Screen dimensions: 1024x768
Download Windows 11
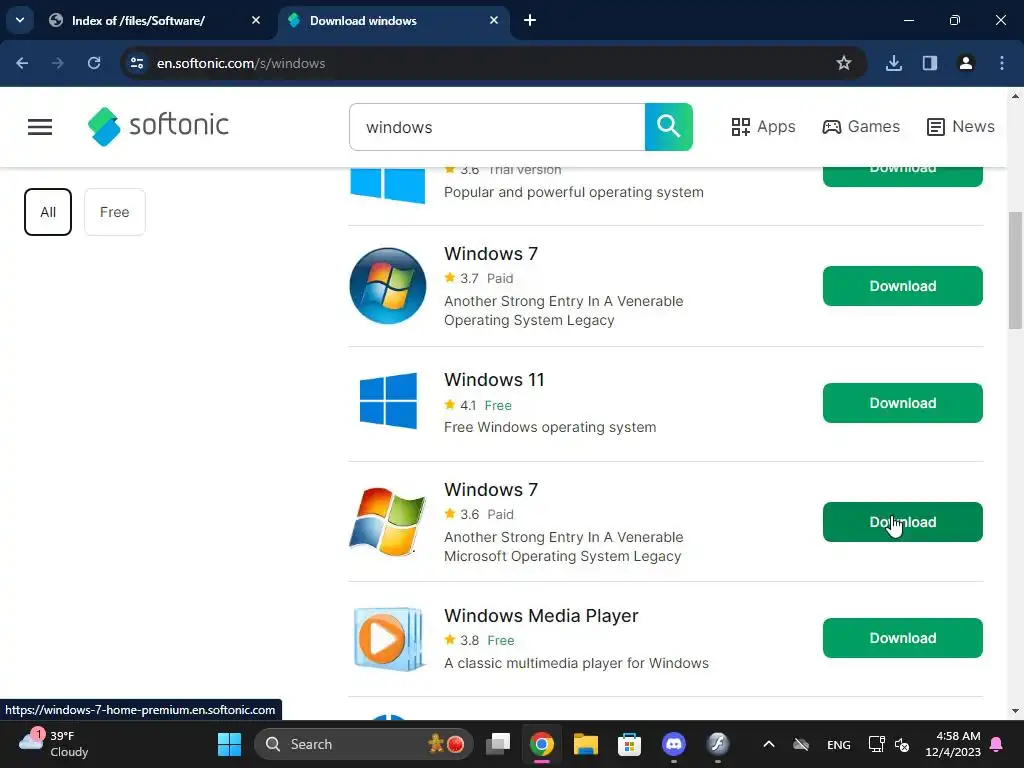click(x=903, y=403)
